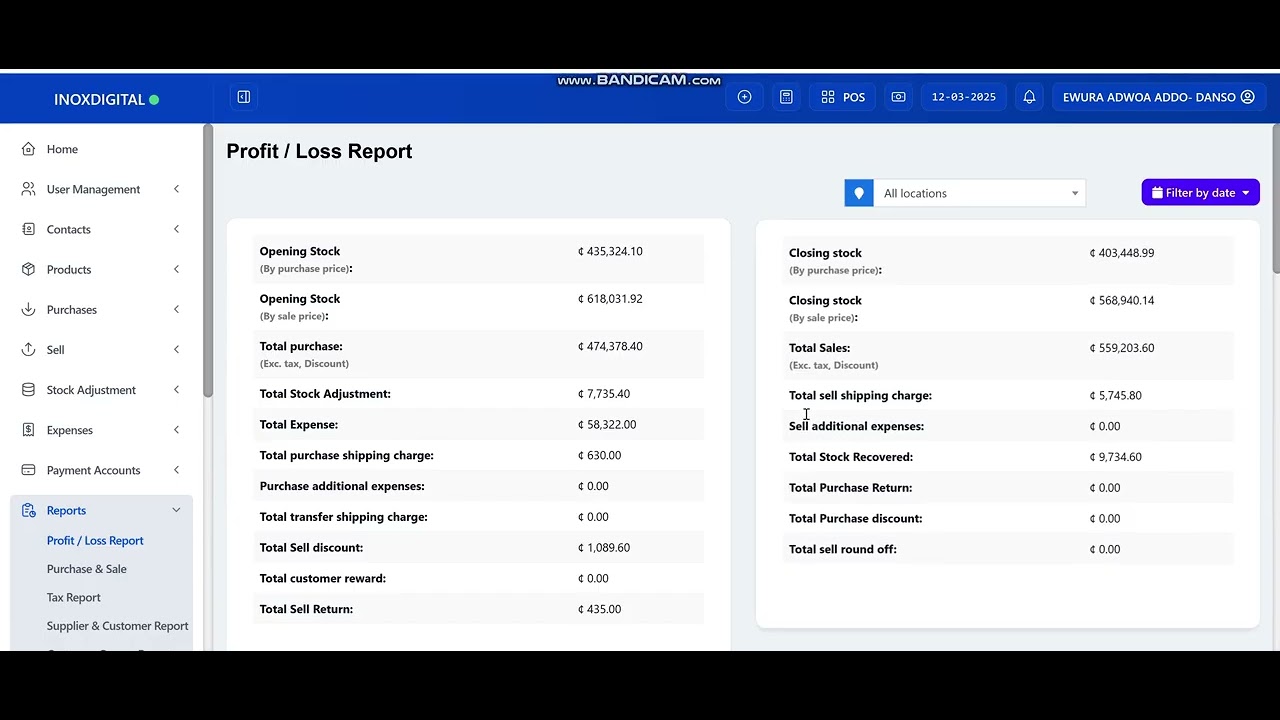The height and width of the screenshot is (720, 1280).
Task: Open user menu EWURA ADWOA ADDO- DANSO
Action: 1159,97
